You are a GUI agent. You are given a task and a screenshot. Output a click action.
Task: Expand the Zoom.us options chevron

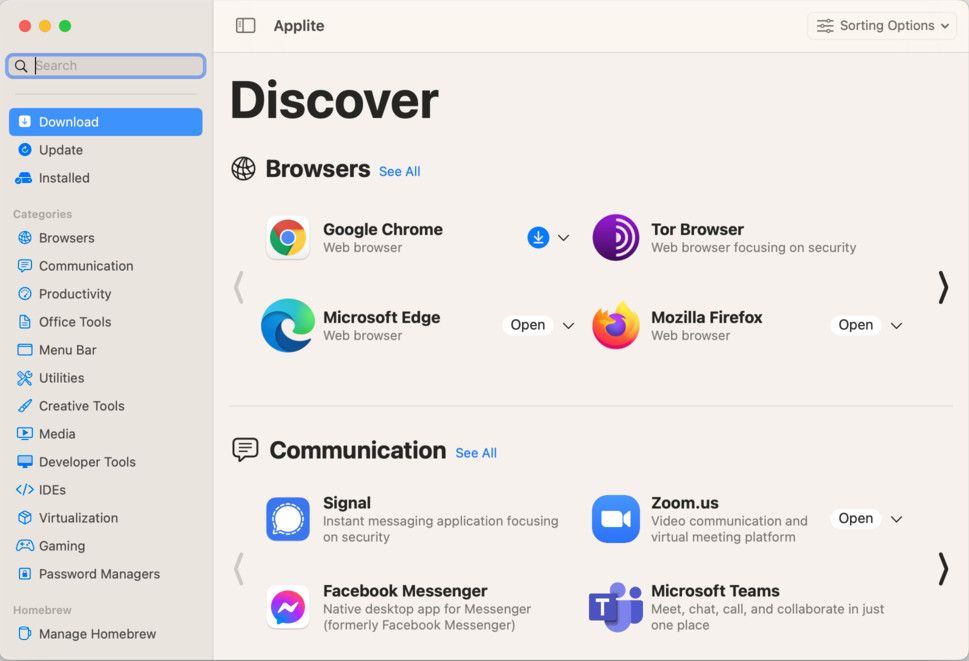pyautogui.click(x=897, y=519)
